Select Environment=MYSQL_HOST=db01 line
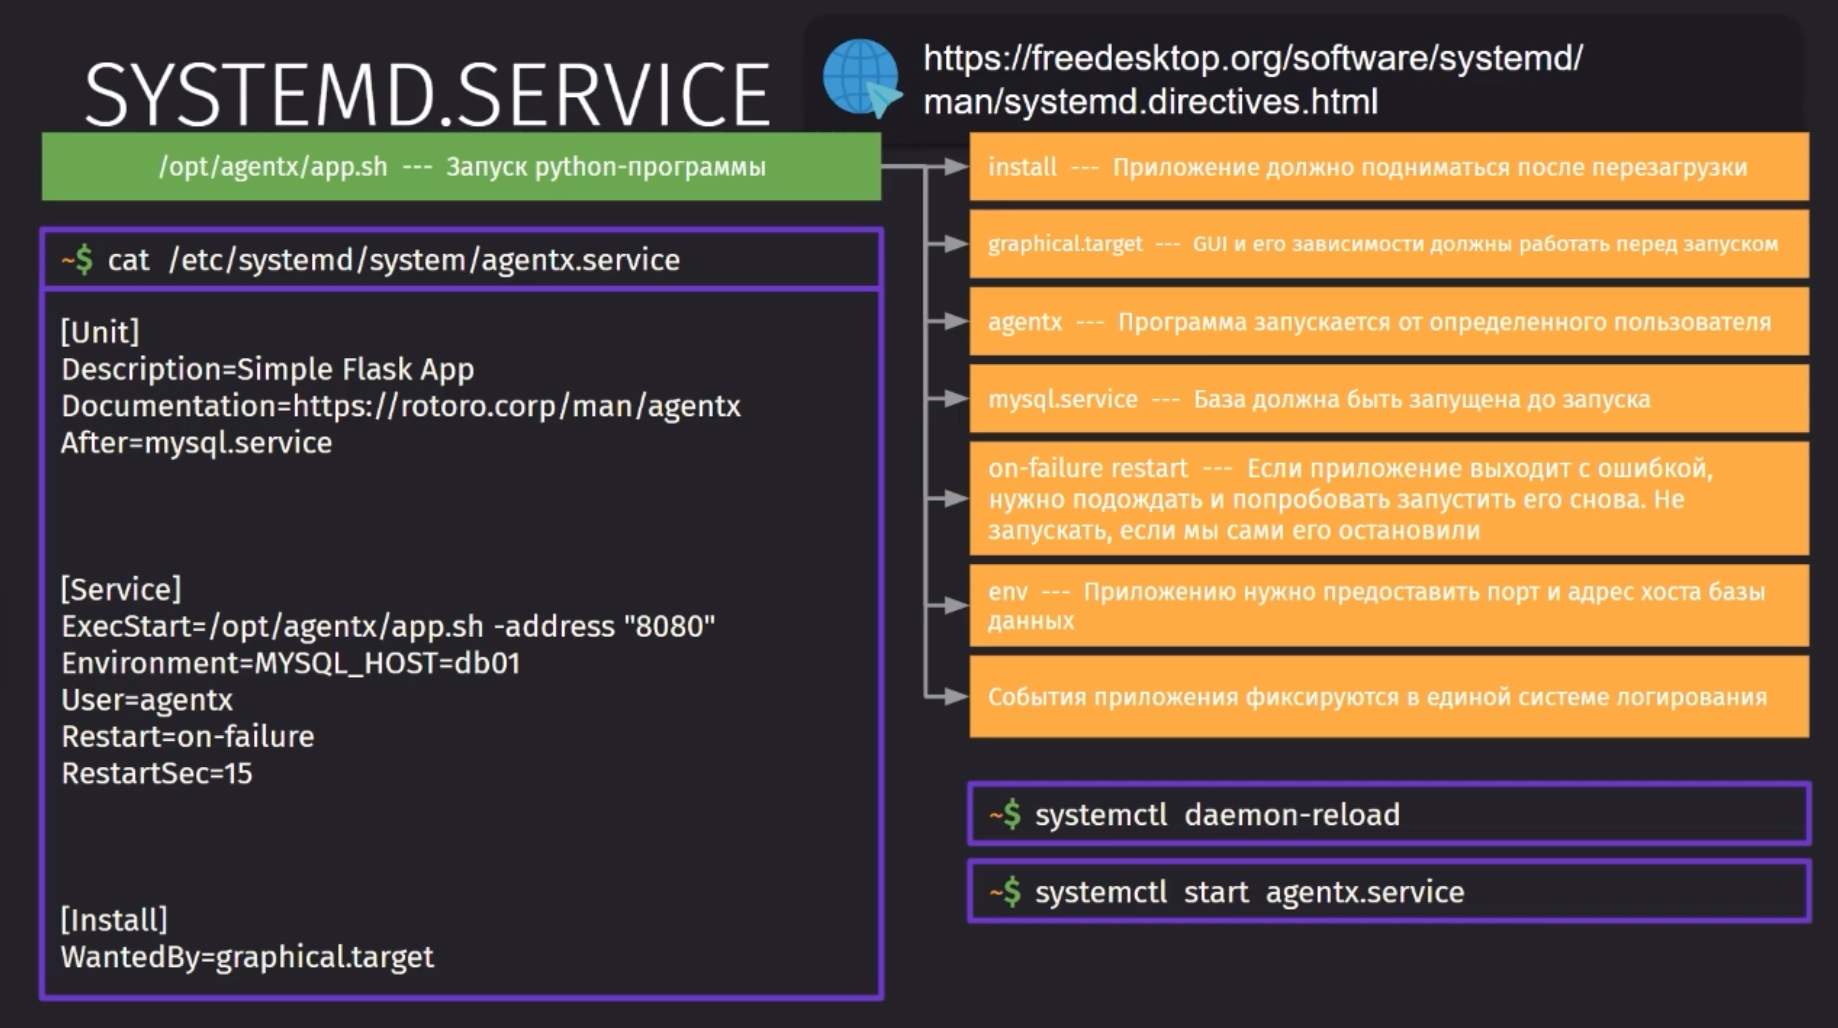This screenshot has height=1028, width=1838. click(x=291, y=663)
